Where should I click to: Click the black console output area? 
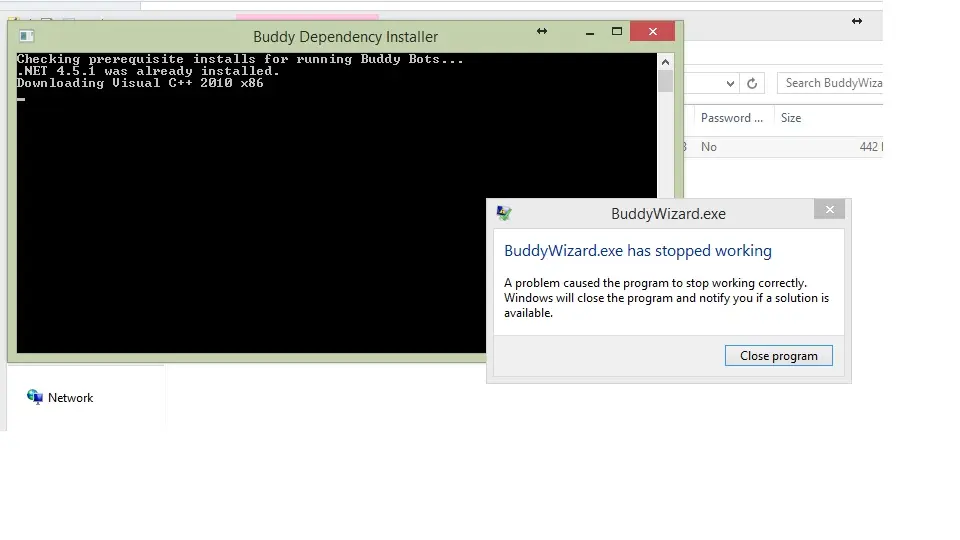300,220
